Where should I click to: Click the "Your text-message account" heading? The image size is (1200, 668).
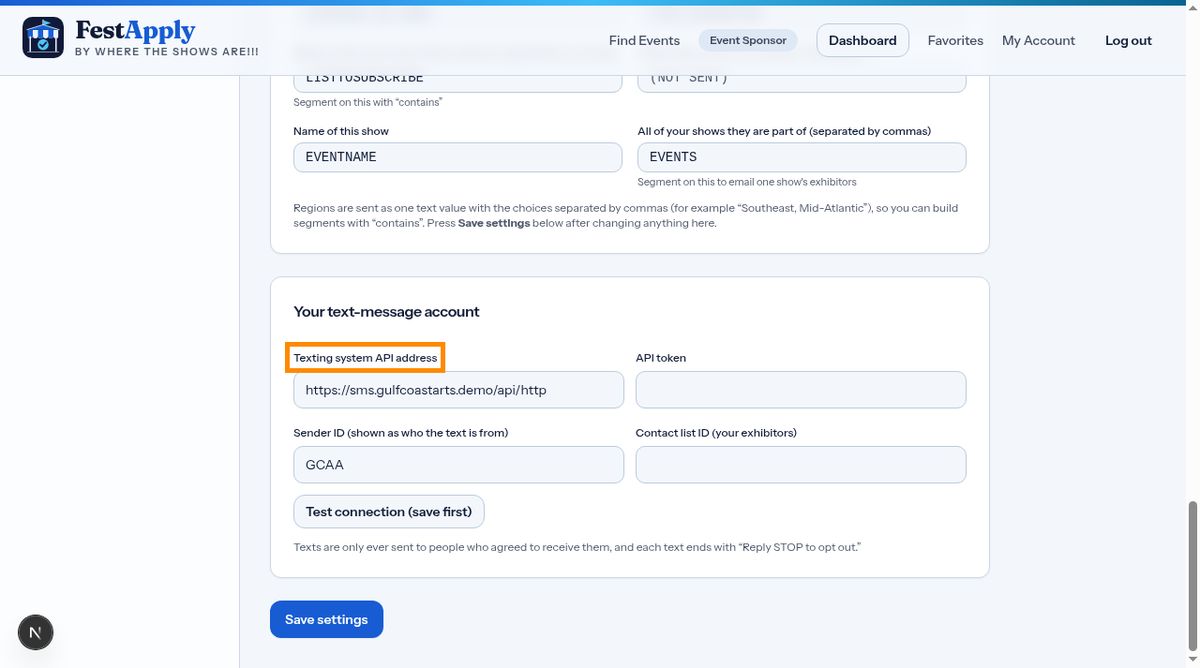386,312
